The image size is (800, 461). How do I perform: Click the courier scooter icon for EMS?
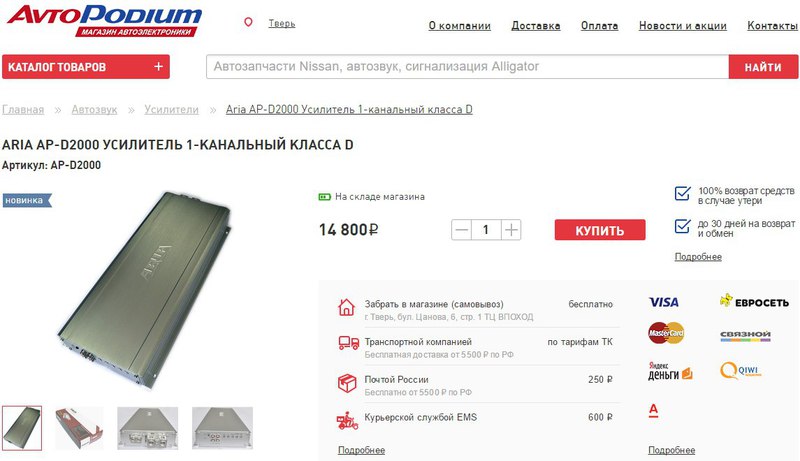click(x=347, y=421)
